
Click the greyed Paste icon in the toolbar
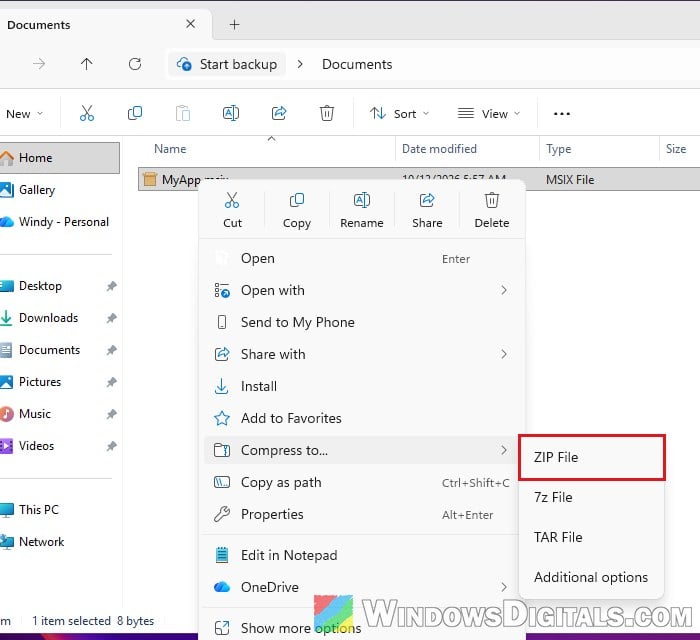coord(183,113)
